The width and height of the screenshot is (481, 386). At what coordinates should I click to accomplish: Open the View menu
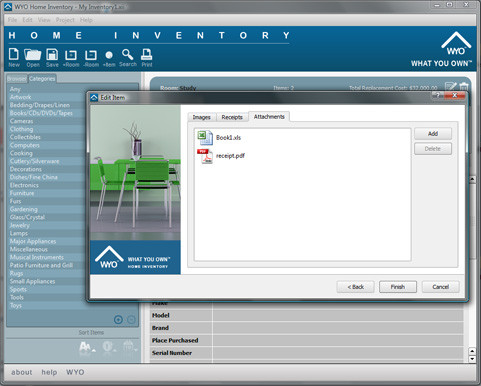coord(44,20)
